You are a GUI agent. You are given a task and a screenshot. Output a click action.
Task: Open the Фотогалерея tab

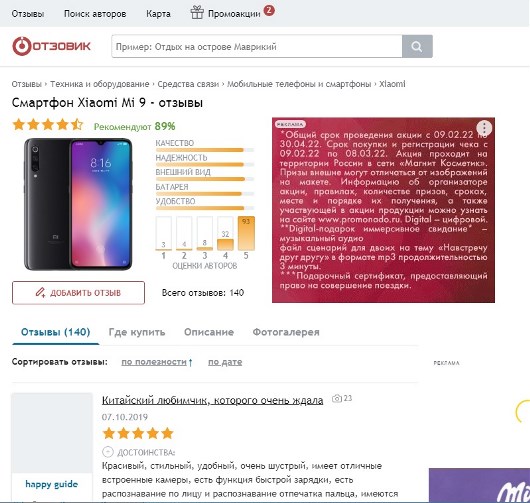(x=286, y=332)
